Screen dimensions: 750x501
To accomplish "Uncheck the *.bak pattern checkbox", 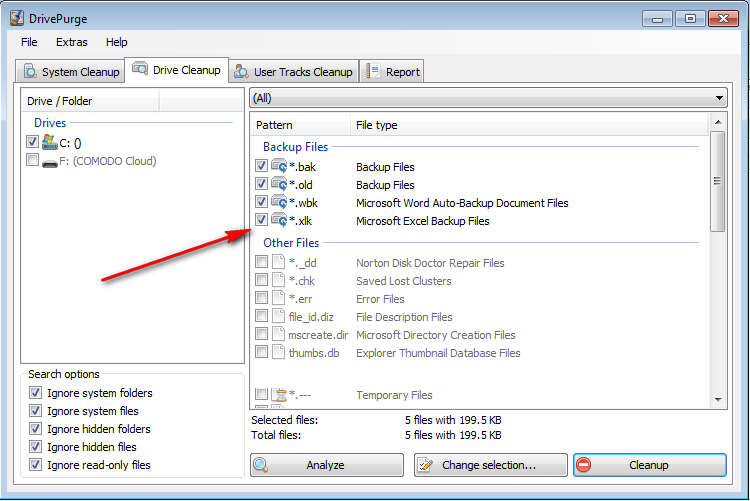I will pyautogui.click(x=261, y=166).
